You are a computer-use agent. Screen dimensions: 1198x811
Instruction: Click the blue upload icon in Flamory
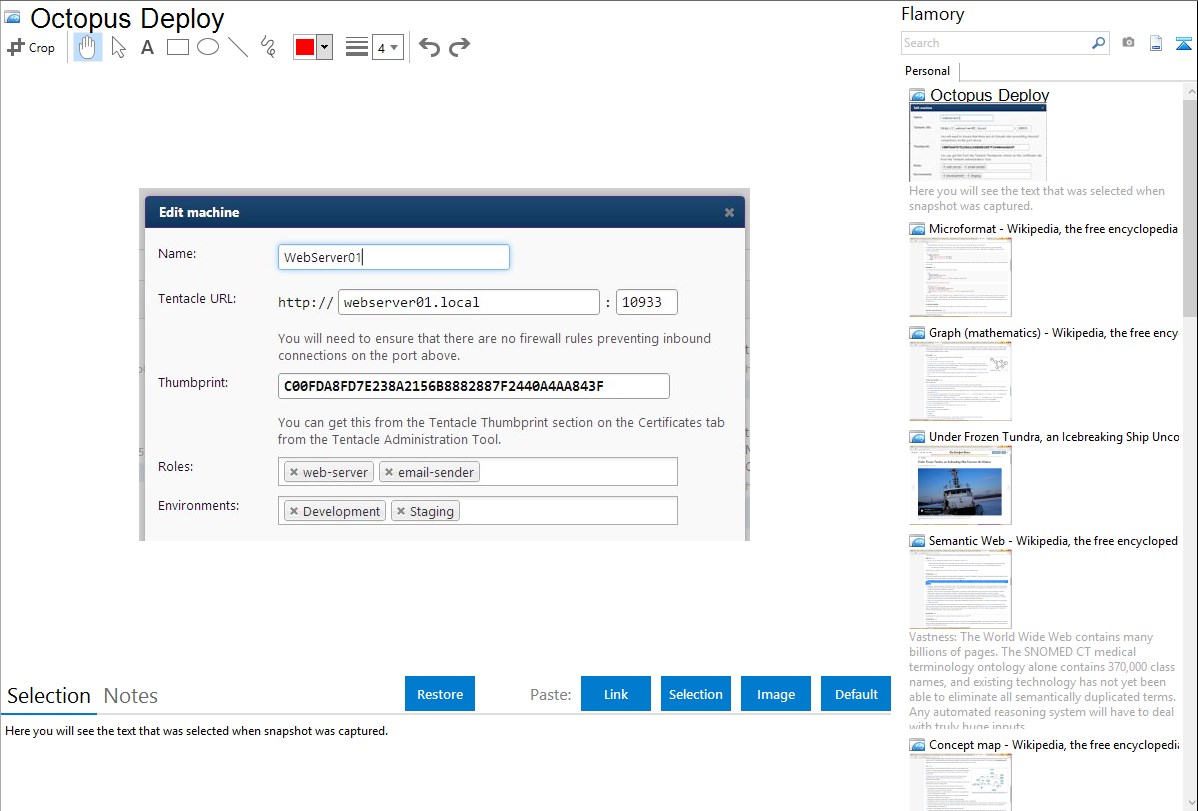[1183, 44]
